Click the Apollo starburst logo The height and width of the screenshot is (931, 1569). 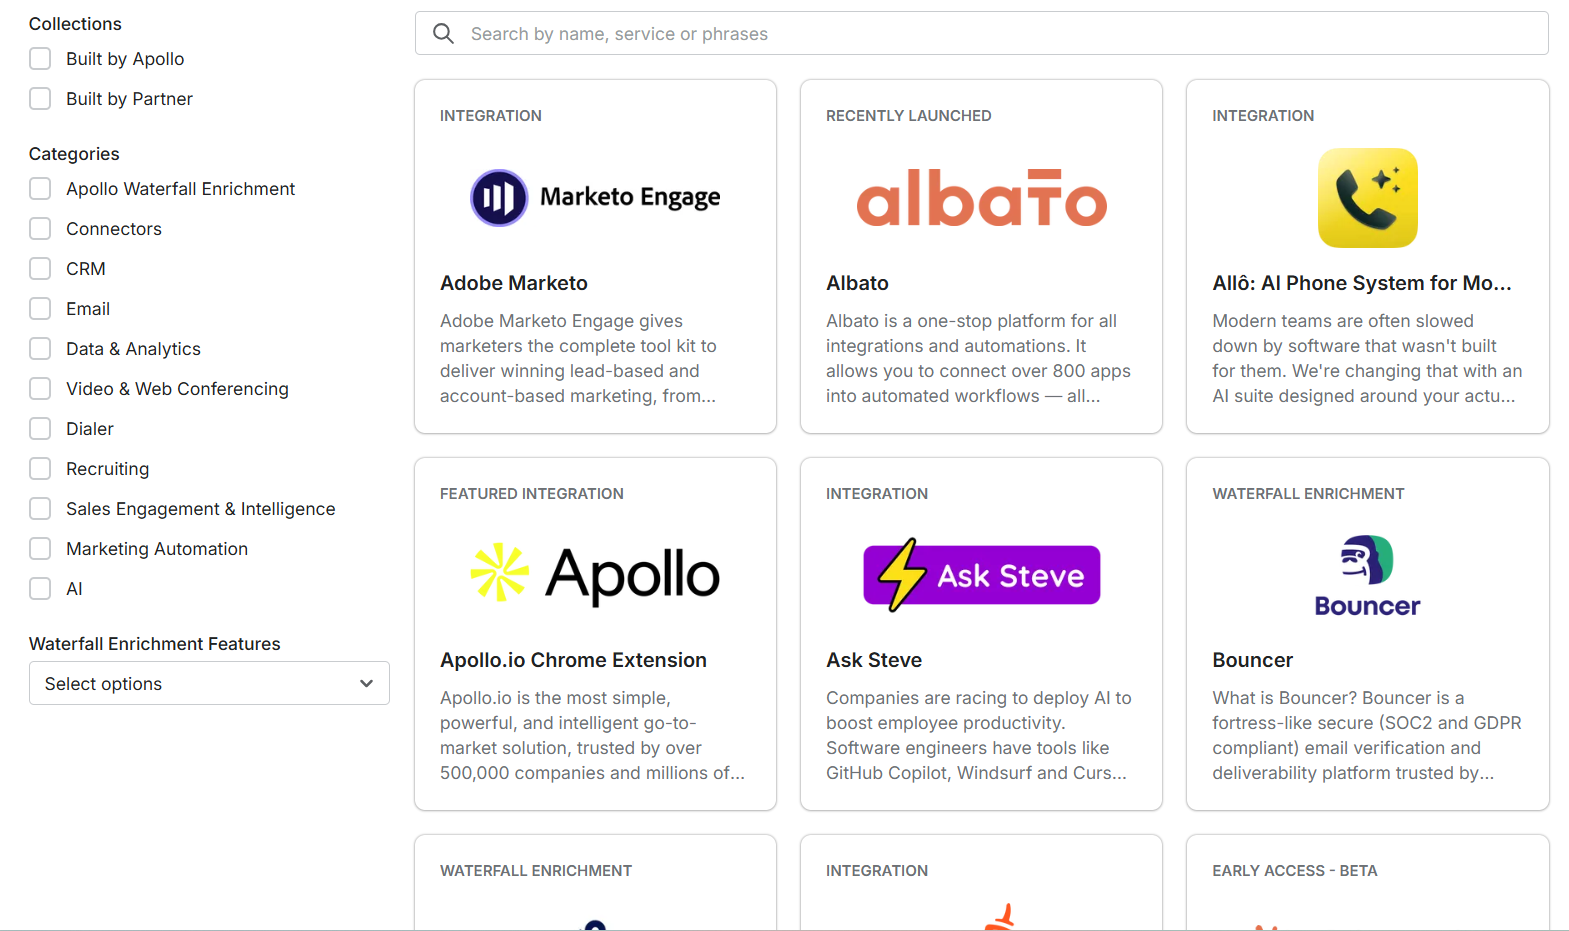tap(499, 573)
